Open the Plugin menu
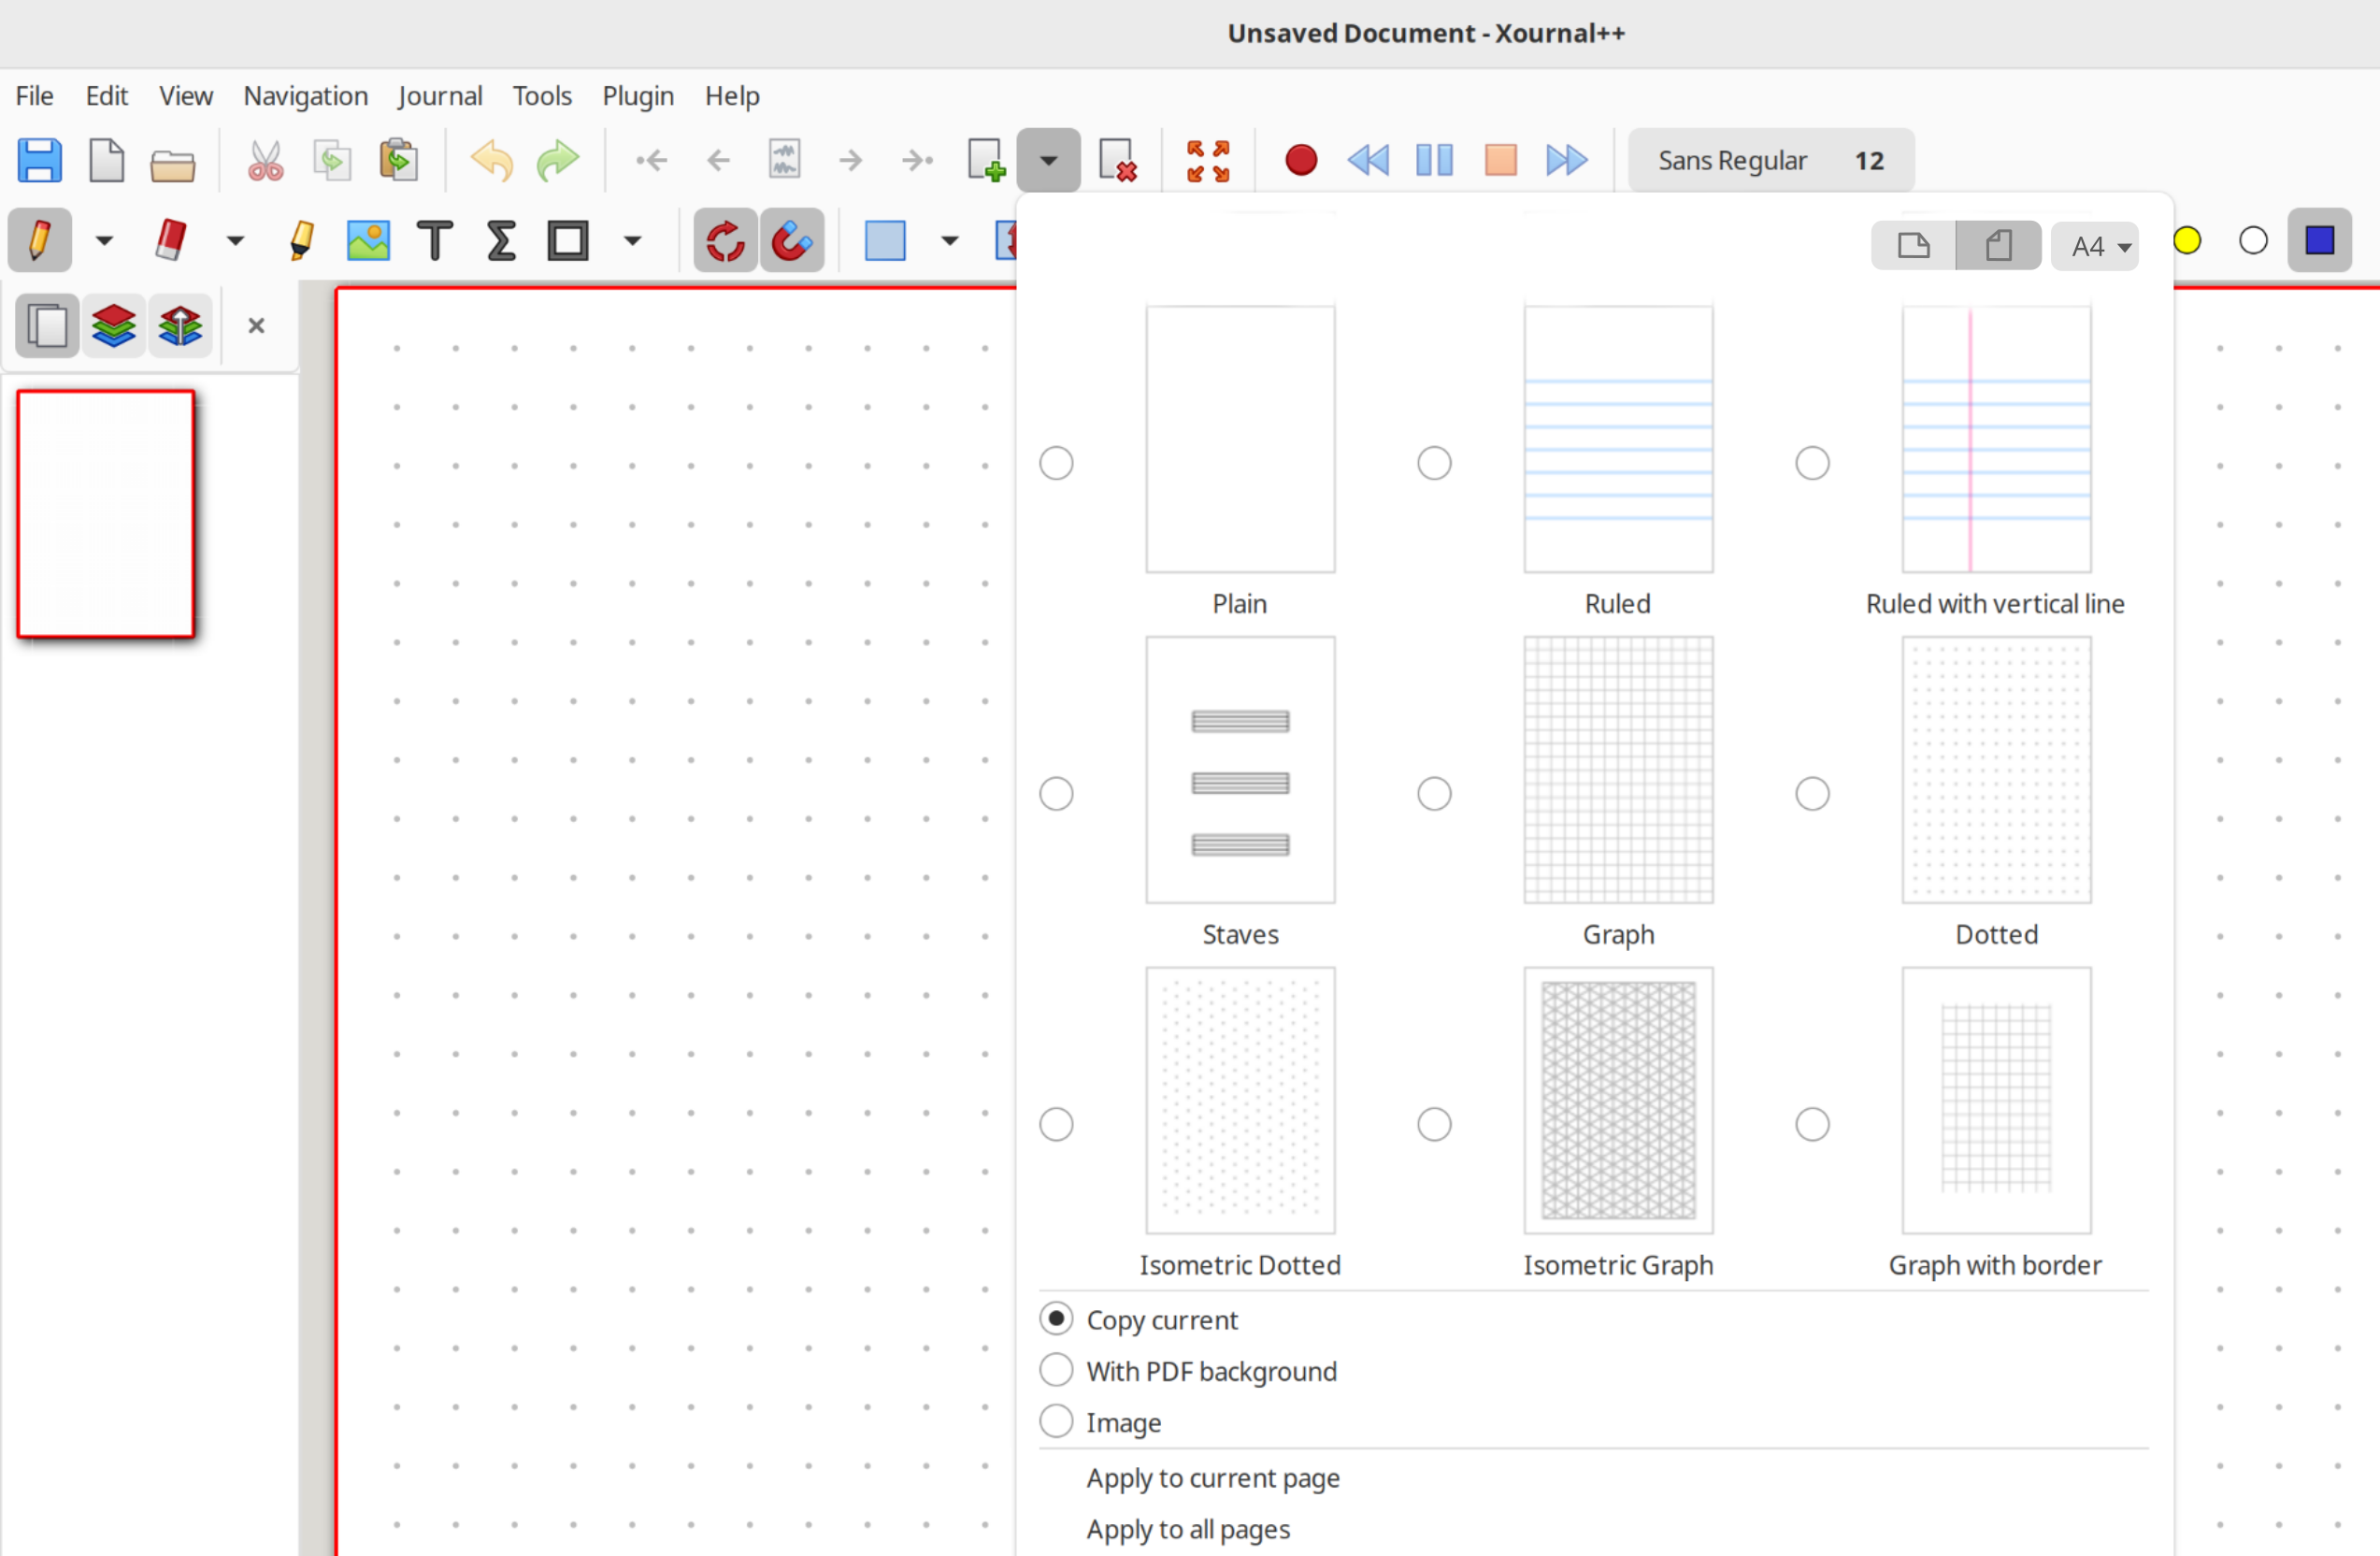 638,96
